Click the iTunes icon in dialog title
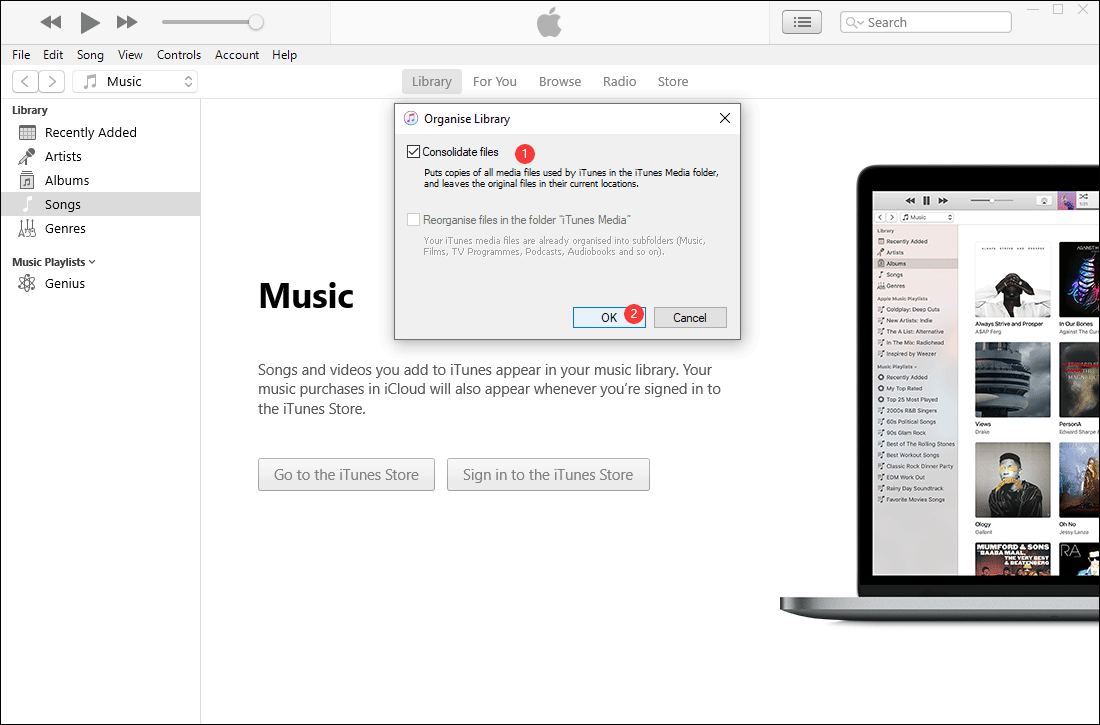The width and height of the screenshot is (1100, 725). tap(411, 119)
